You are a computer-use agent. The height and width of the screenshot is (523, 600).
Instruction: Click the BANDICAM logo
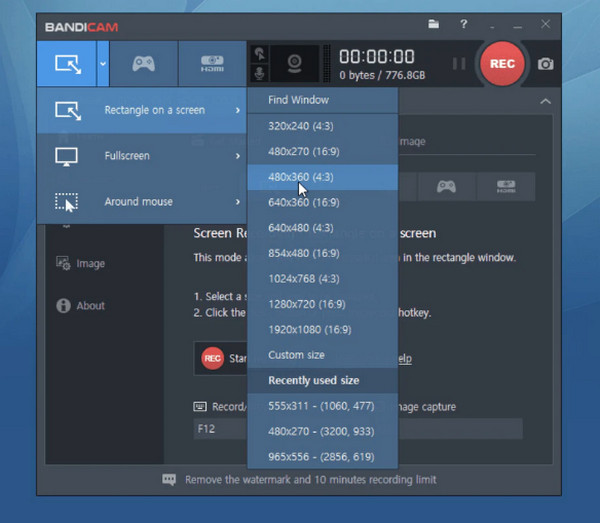[x=82, y=27]
